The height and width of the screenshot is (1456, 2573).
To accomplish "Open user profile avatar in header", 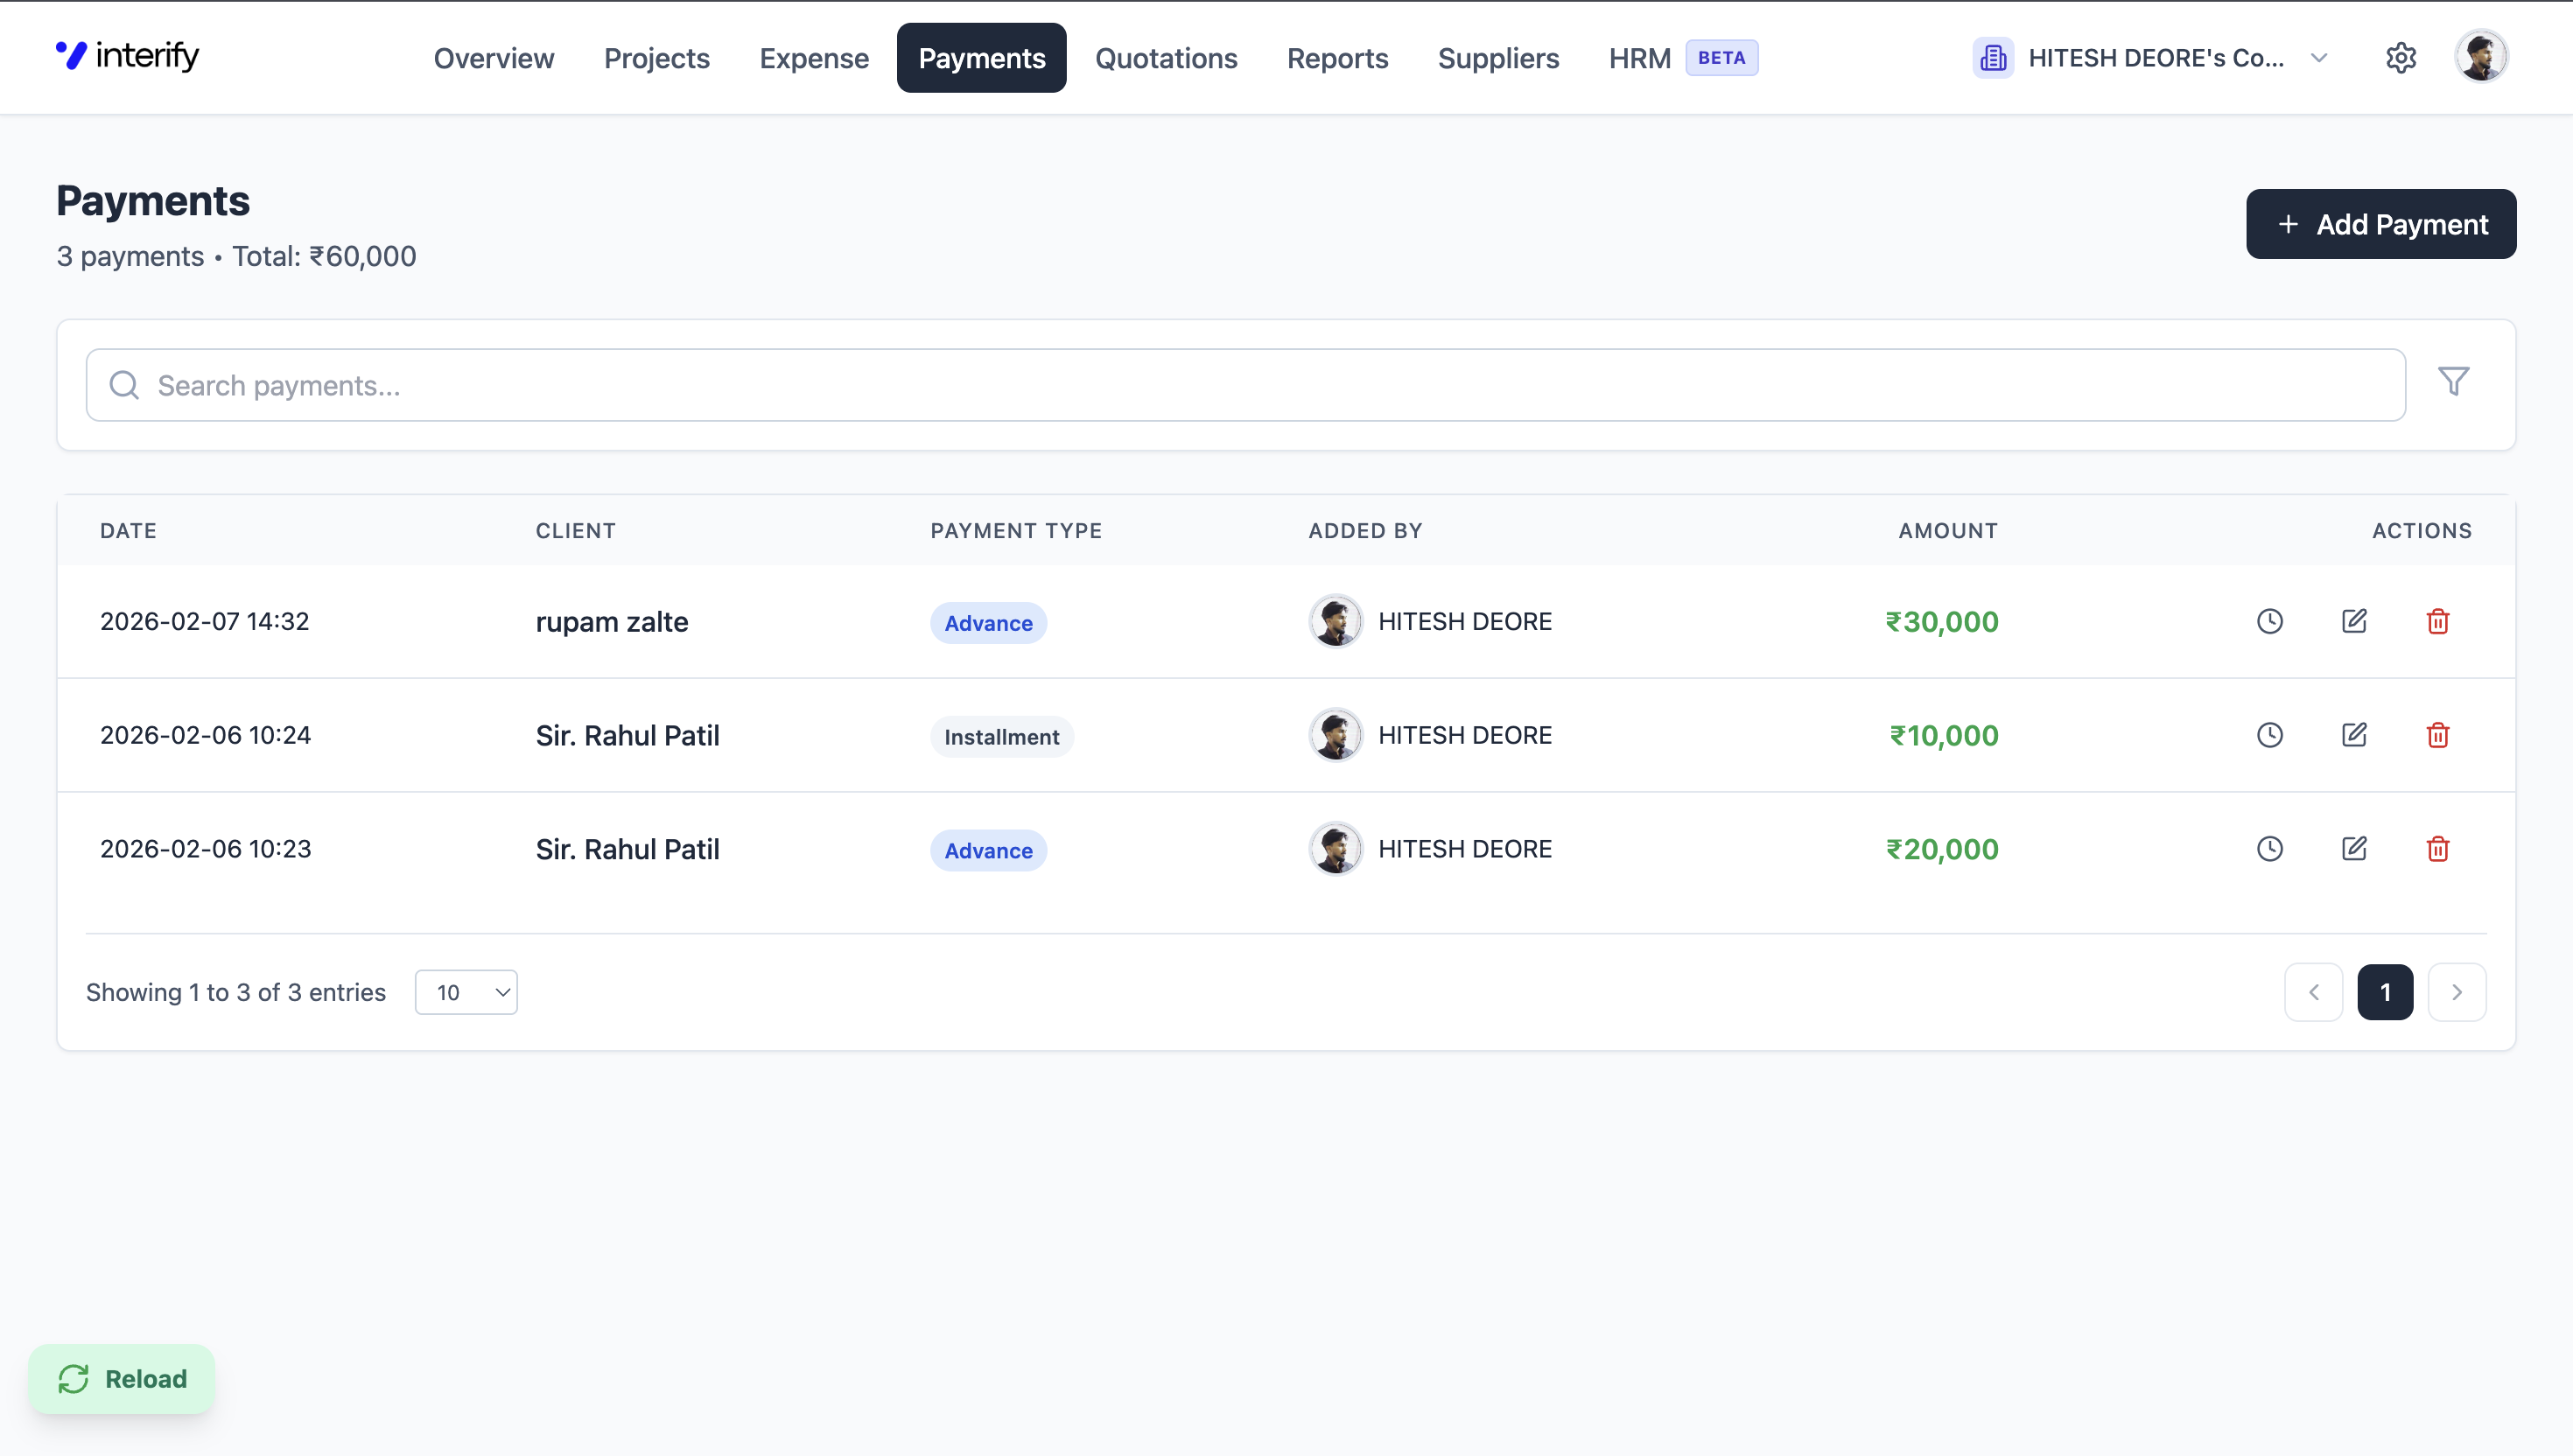I will (x=2480, y=57).
